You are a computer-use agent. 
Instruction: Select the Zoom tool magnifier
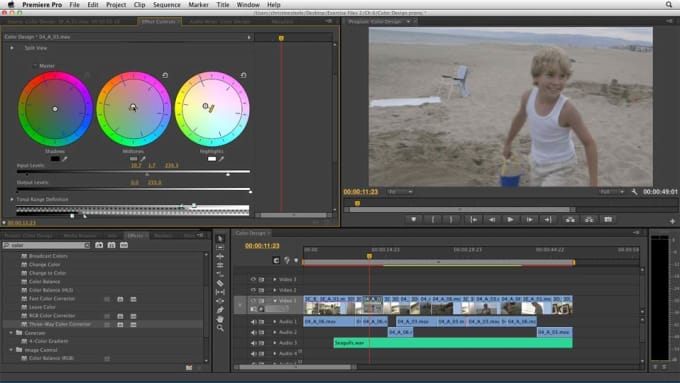tap(220, 328)
